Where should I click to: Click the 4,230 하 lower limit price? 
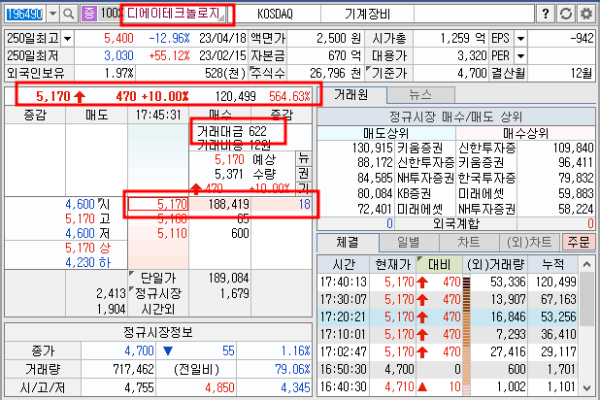88,263
